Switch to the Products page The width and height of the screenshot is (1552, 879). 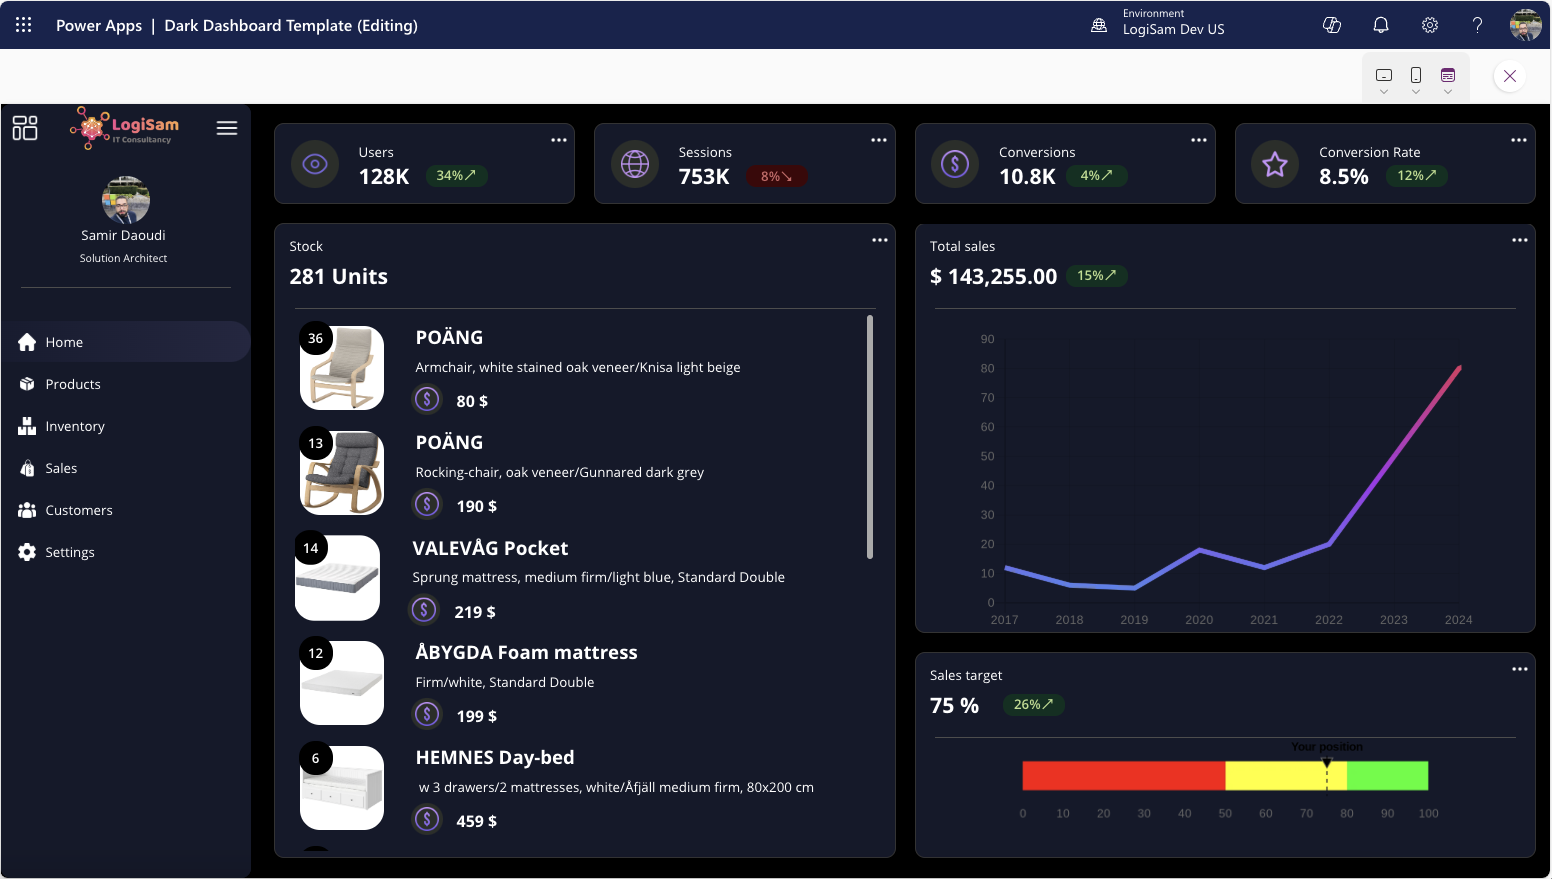tap(71, 384)
